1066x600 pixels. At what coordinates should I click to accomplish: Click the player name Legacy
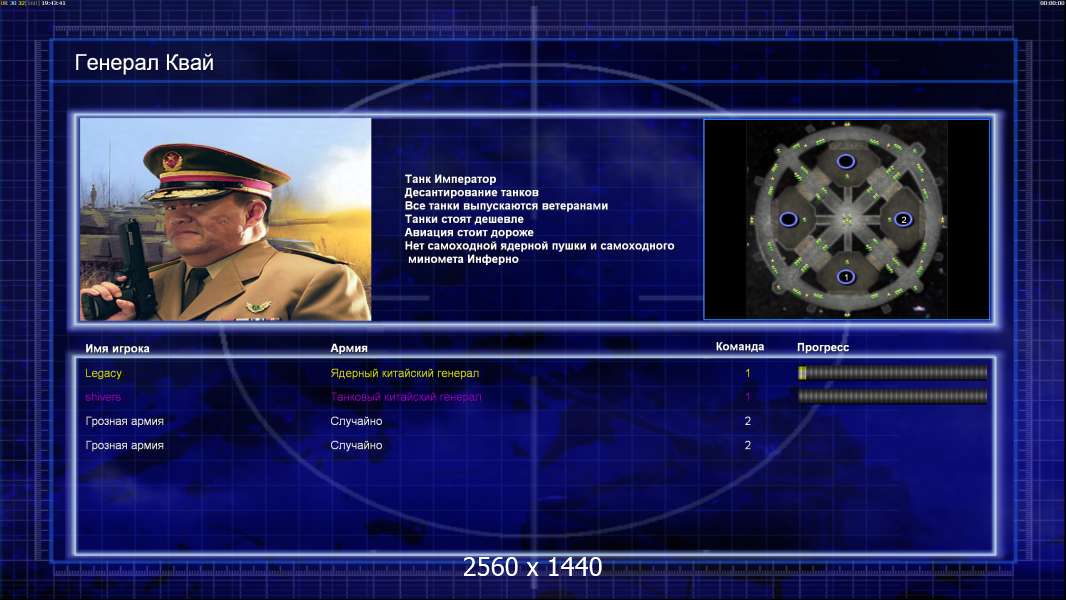pos(103,373)
